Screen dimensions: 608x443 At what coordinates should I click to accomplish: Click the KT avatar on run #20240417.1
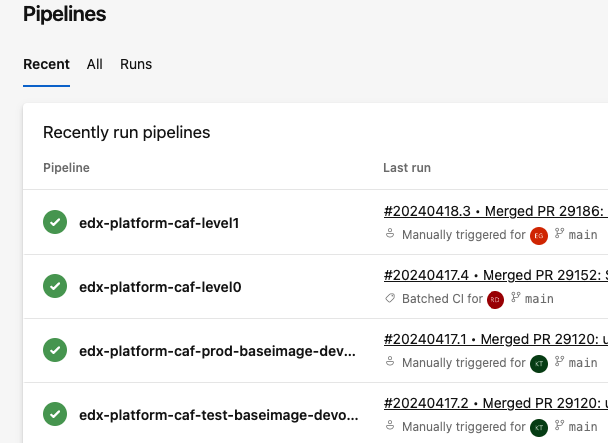point(539,363)
